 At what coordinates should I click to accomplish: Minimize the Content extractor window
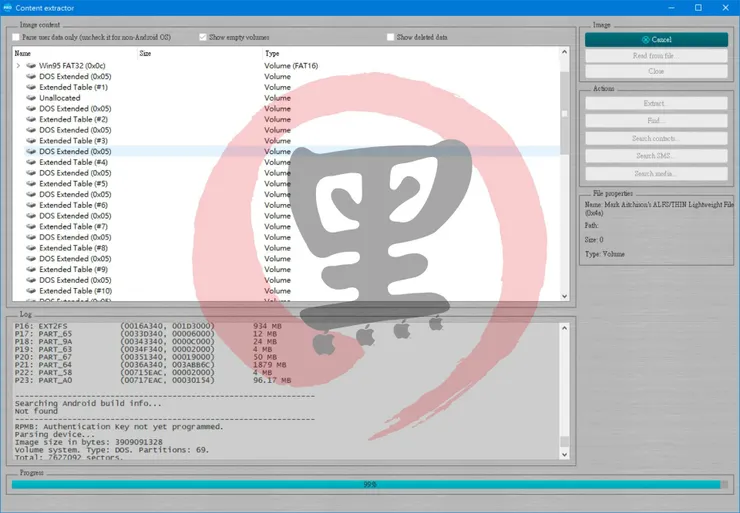click(672, 8)
